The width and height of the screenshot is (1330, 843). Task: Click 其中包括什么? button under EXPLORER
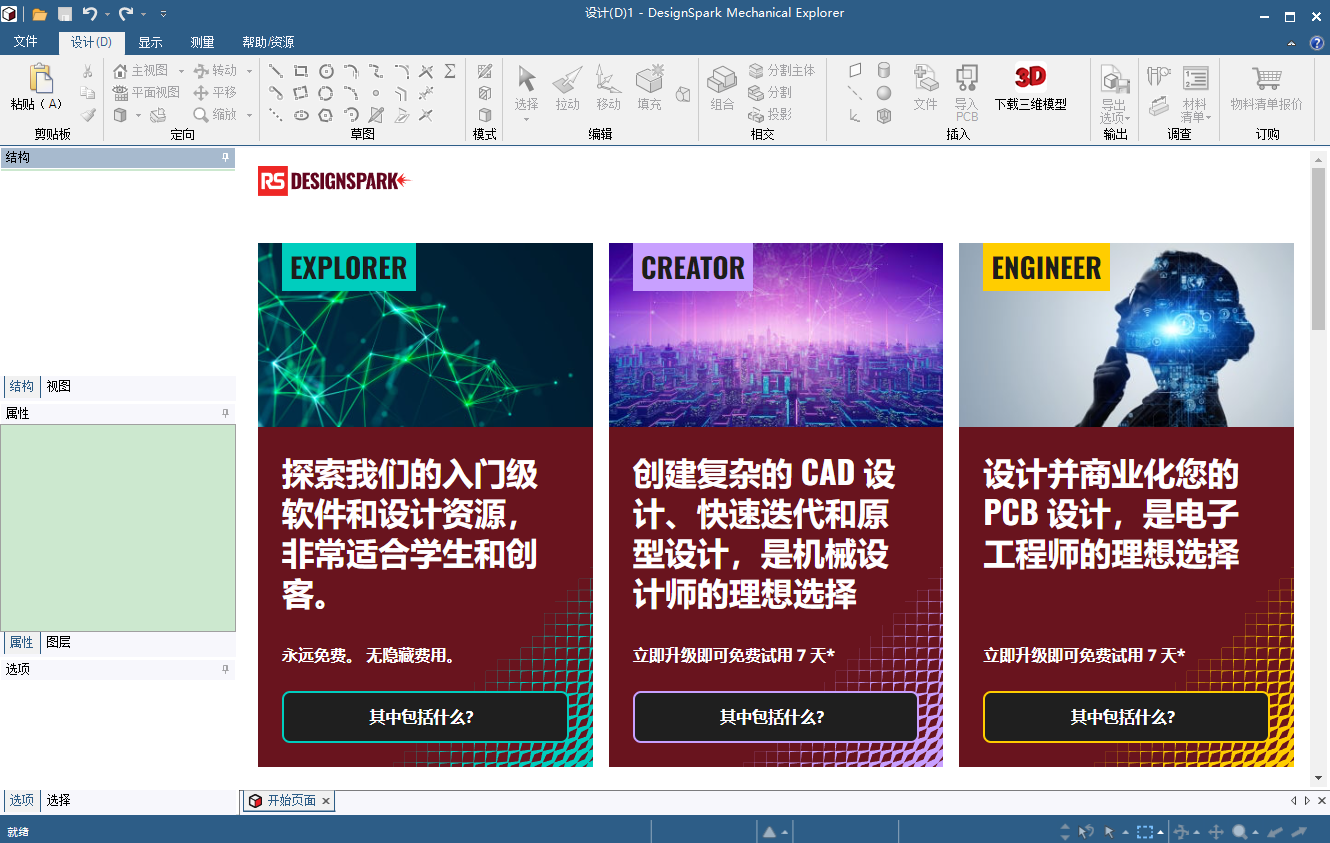click(x=424, y=717)
